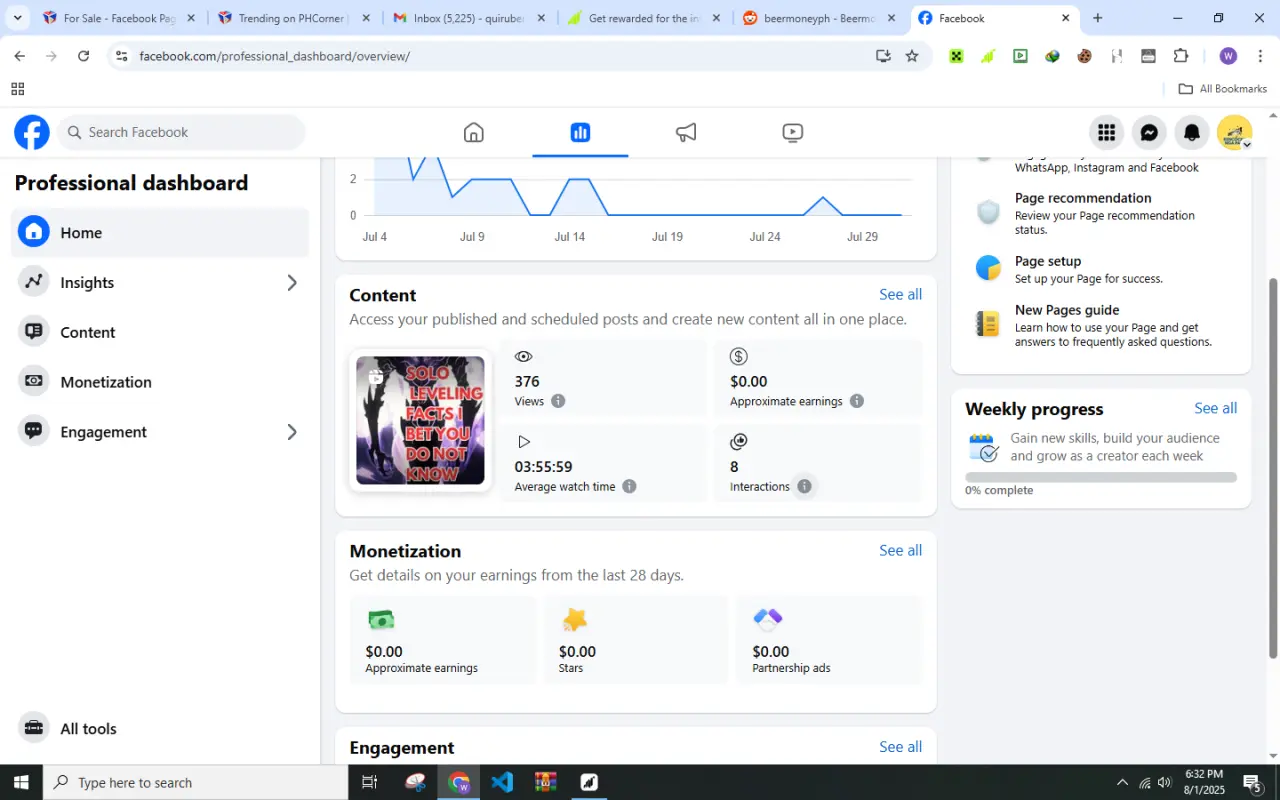Open Task View on taskbar

coord(369,782)
